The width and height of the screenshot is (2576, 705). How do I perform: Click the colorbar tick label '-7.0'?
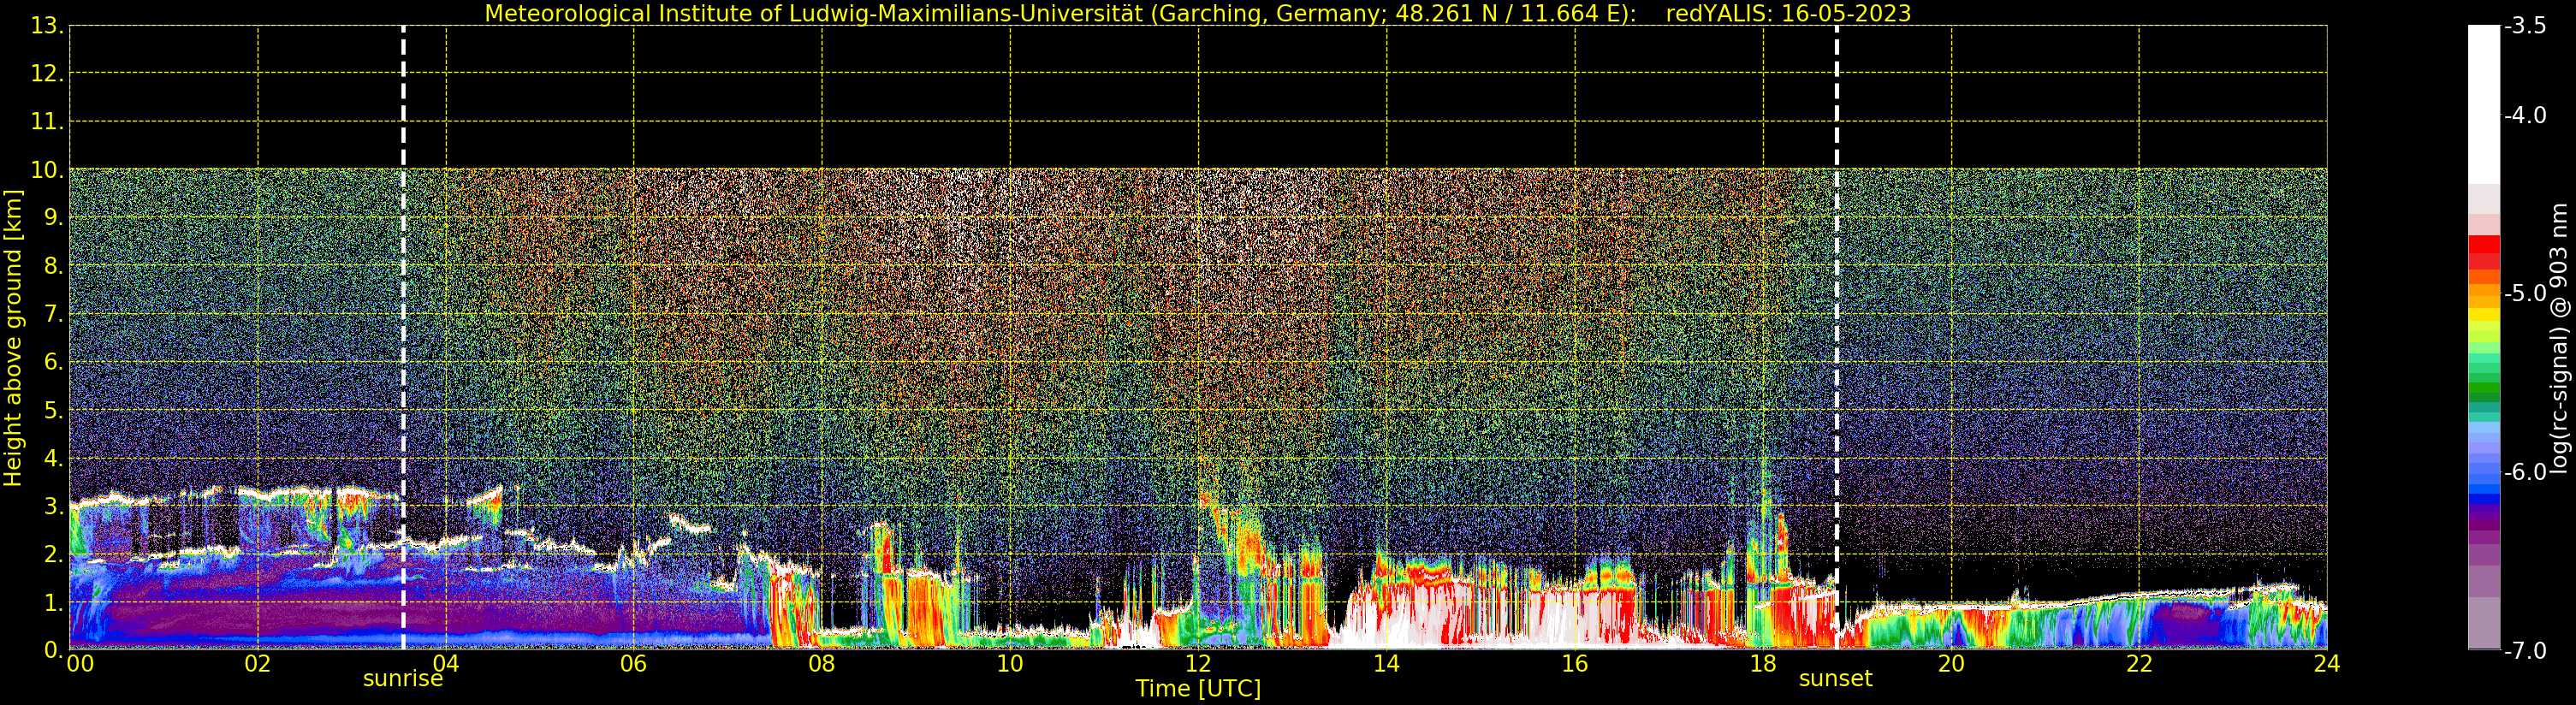(x=2525, y=651)
